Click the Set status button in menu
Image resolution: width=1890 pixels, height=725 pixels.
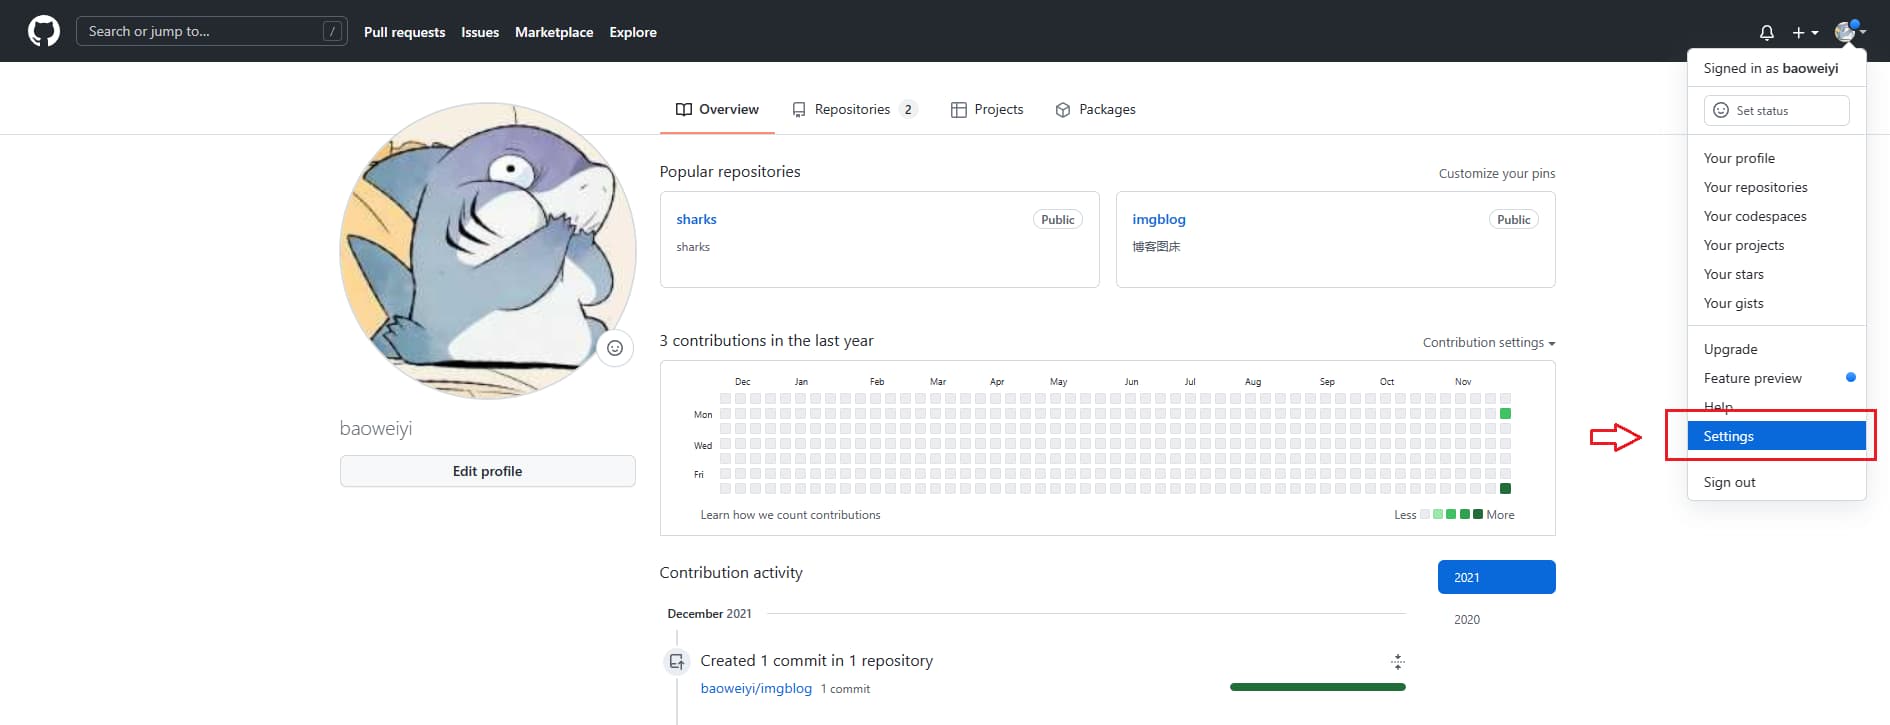pos(1776,110)
